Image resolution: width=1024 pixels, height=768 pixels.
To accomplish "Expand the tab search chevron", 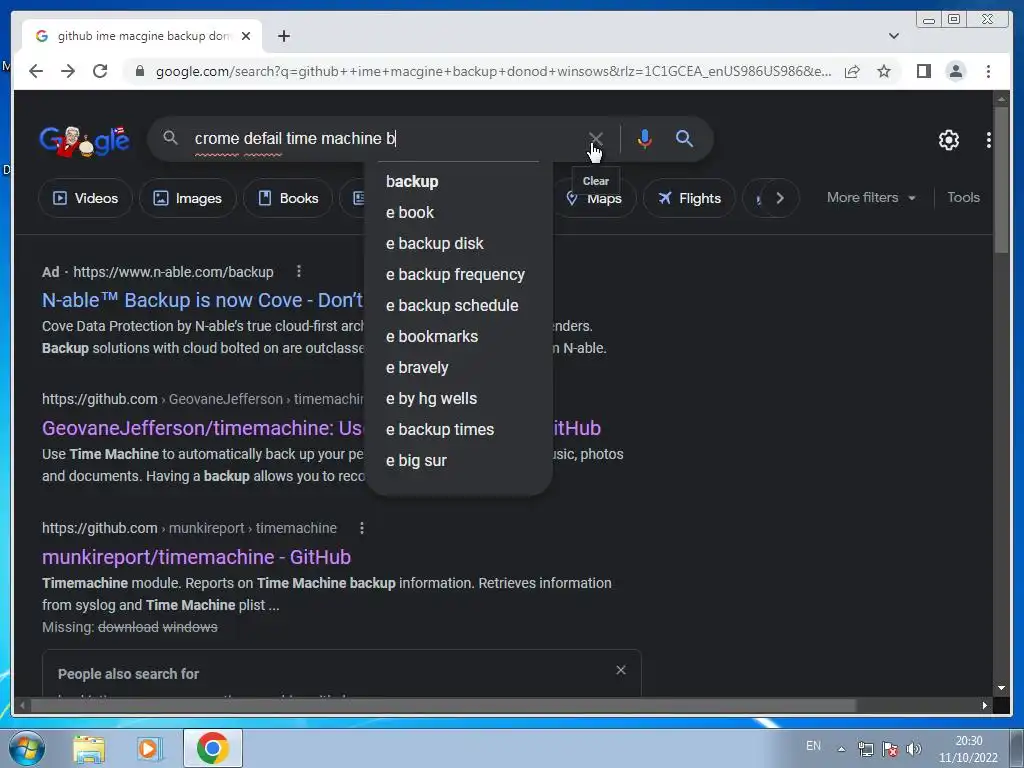I will (x=894, y=36).
